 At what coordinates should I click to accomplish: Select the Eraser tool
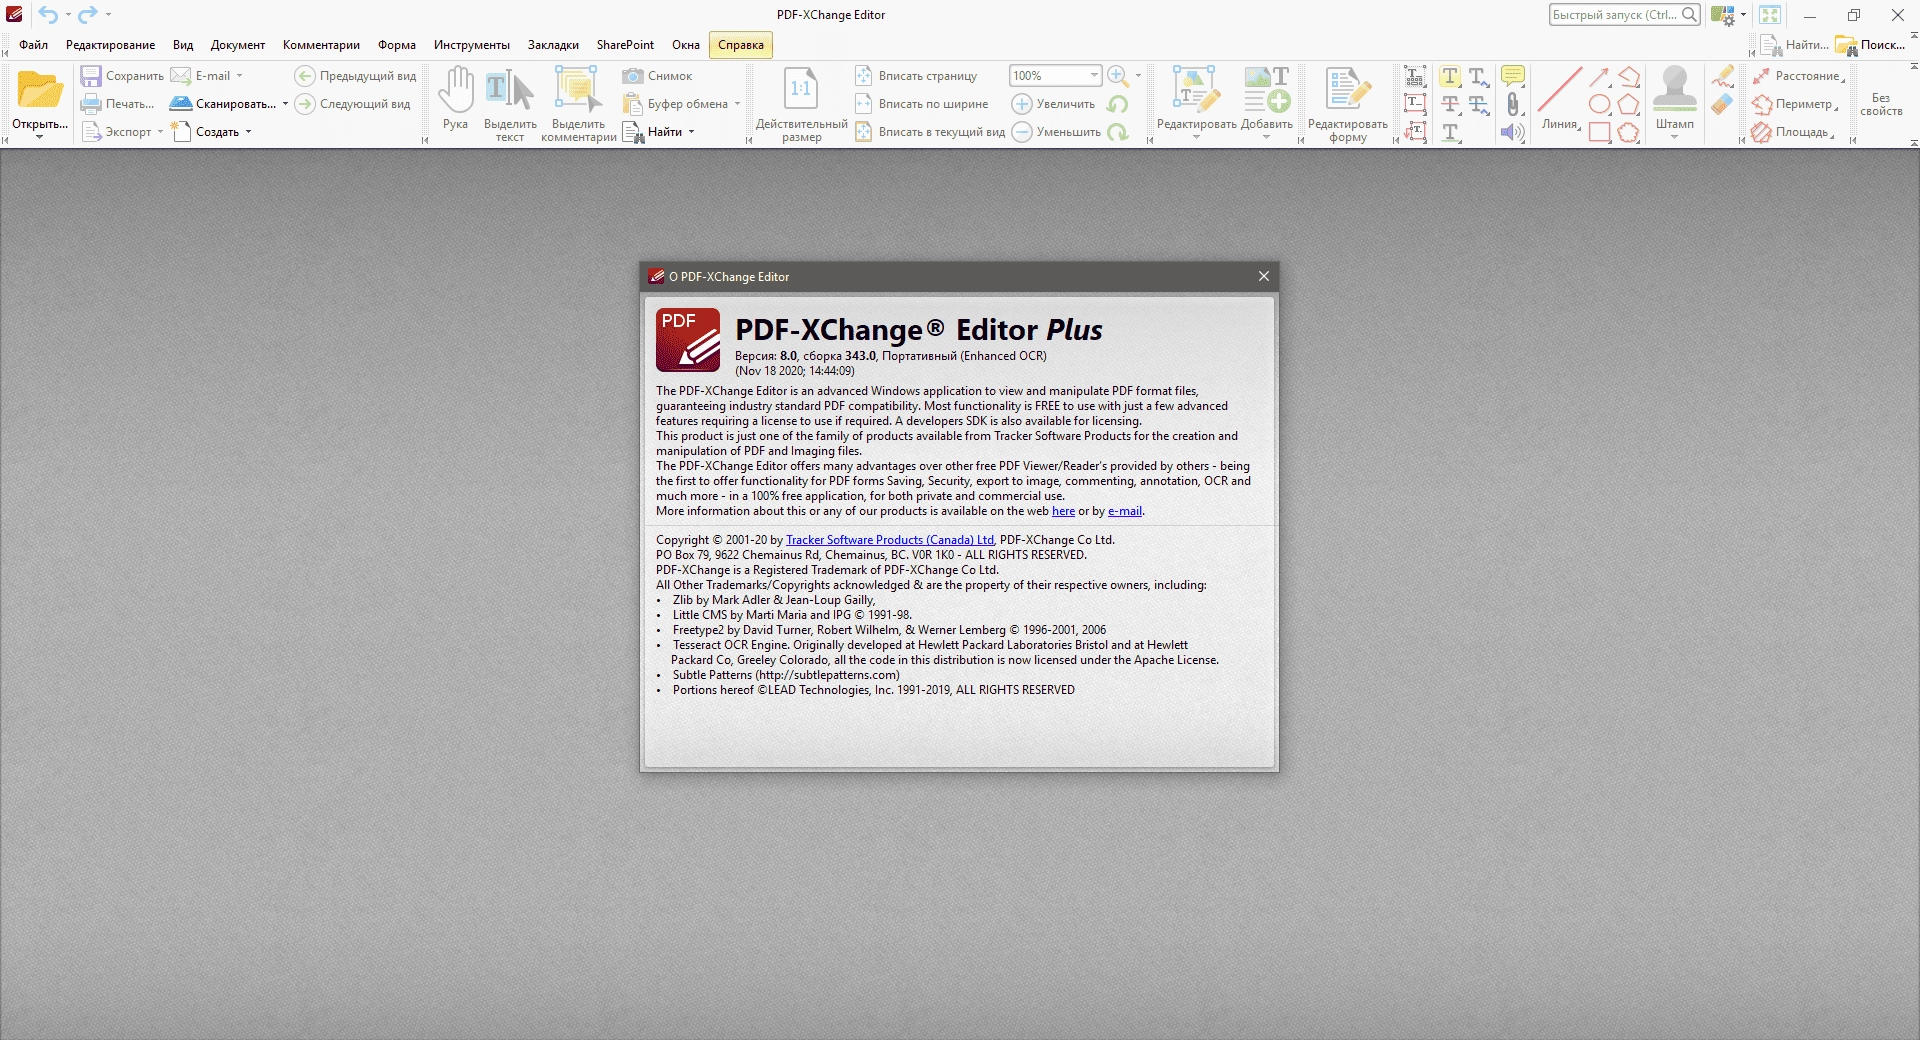(x=1722, y=104)
